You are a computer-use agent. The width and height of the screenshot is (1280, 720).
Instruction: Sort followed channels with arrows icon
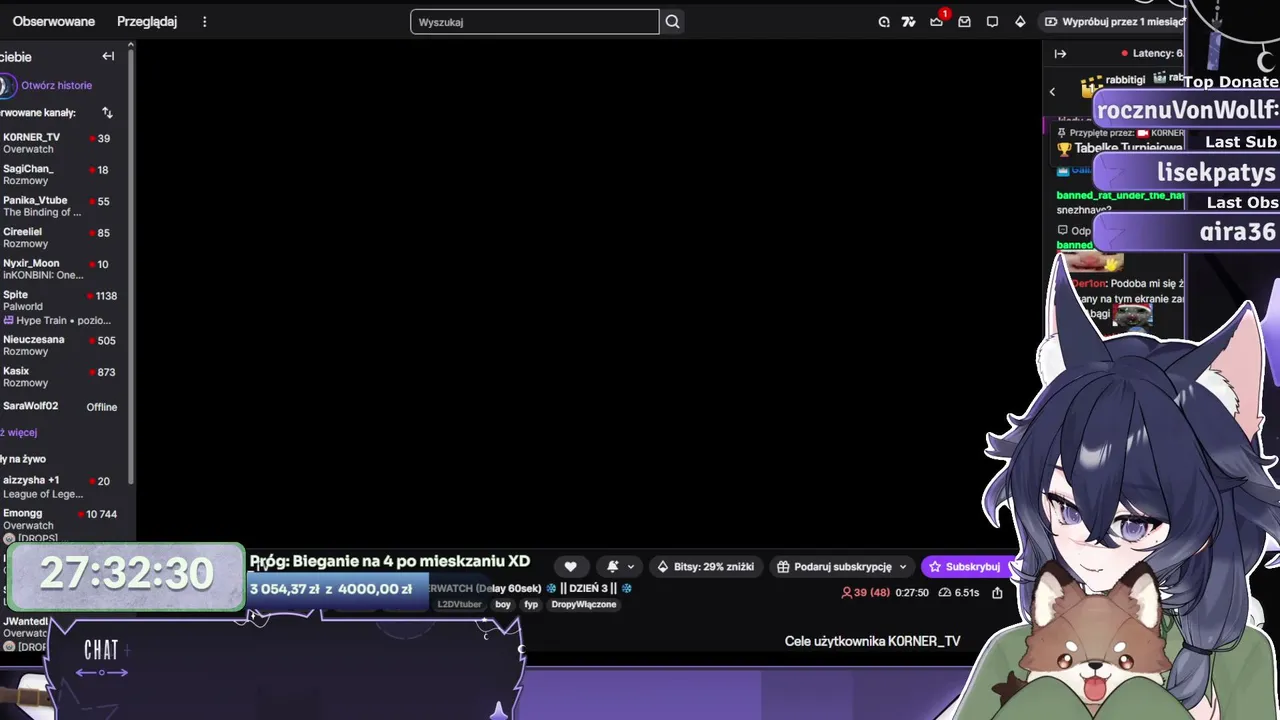click(107, 113)
